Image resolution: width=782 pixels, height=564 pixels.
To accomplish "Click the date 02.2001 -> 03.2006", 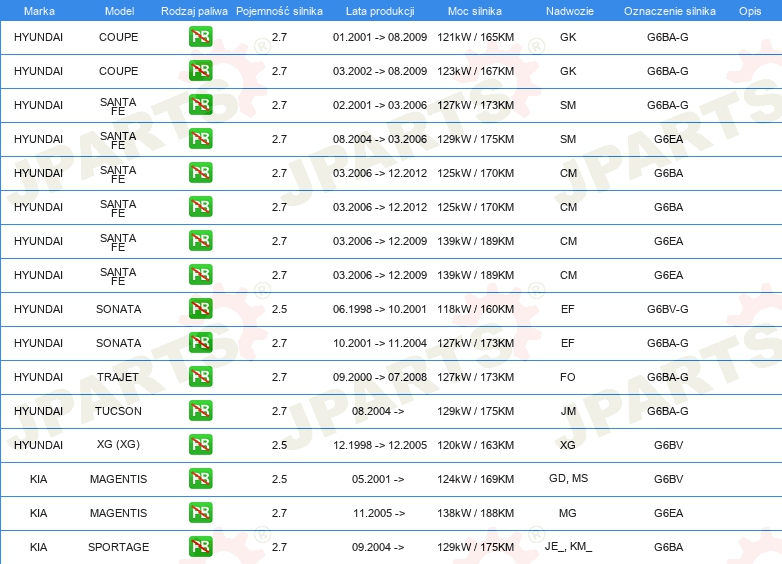I will [380, 105].
